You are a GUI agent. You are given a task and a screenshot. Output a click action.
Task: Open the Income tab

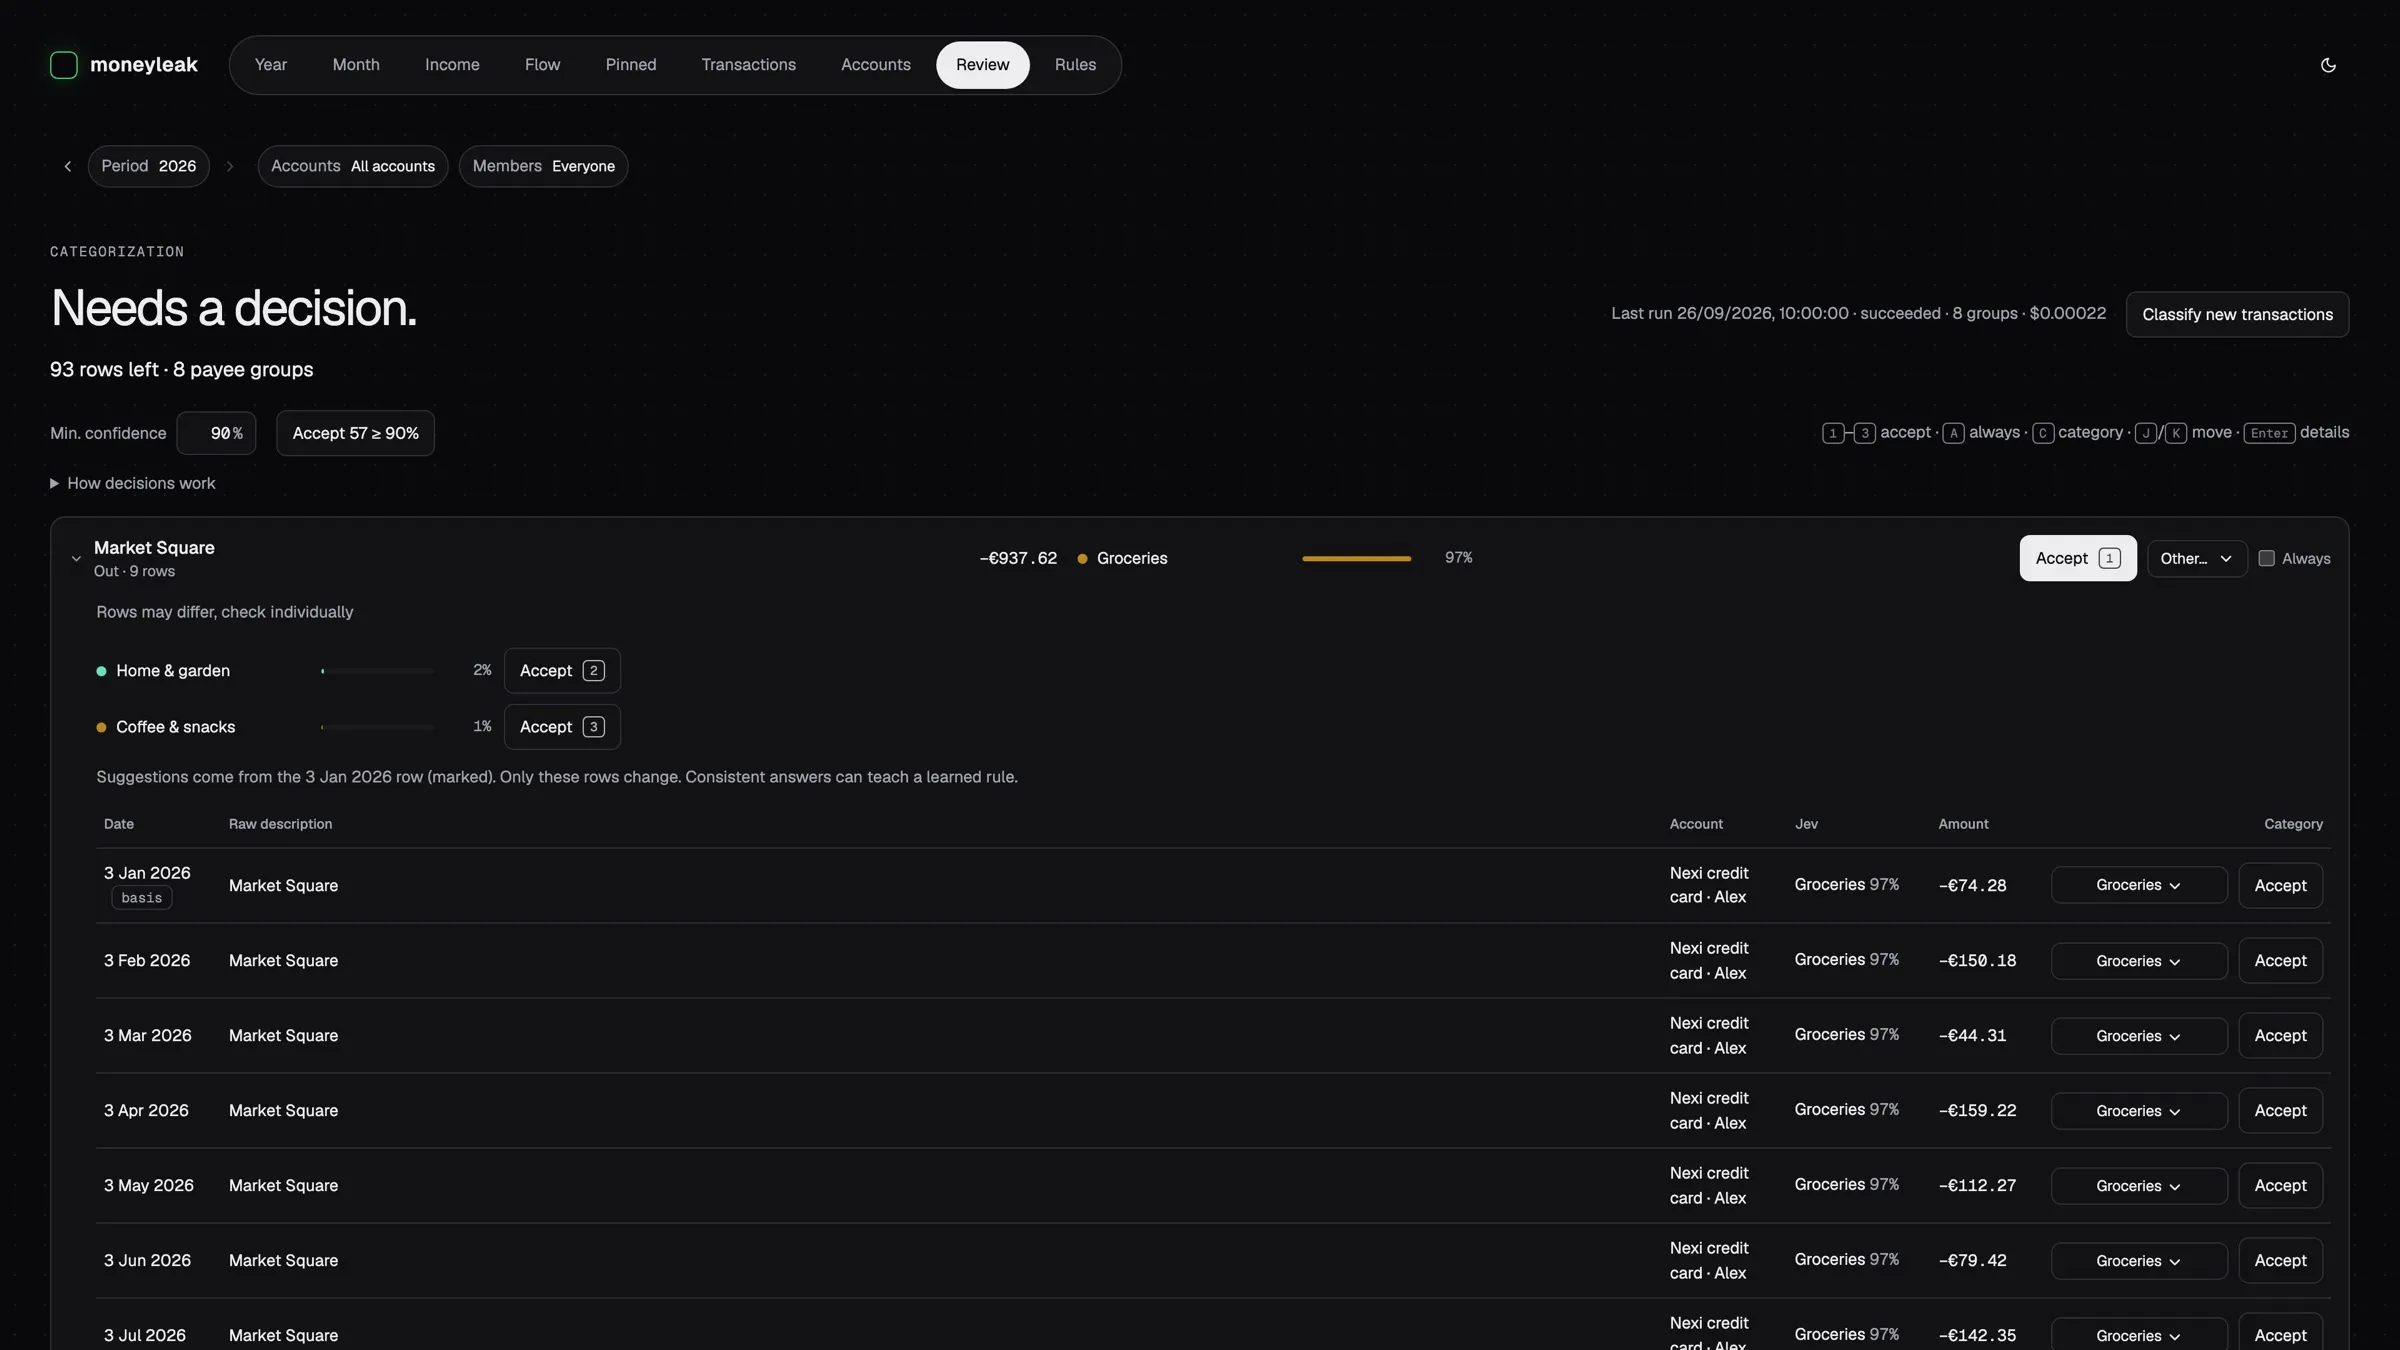[x=452, y=65]
